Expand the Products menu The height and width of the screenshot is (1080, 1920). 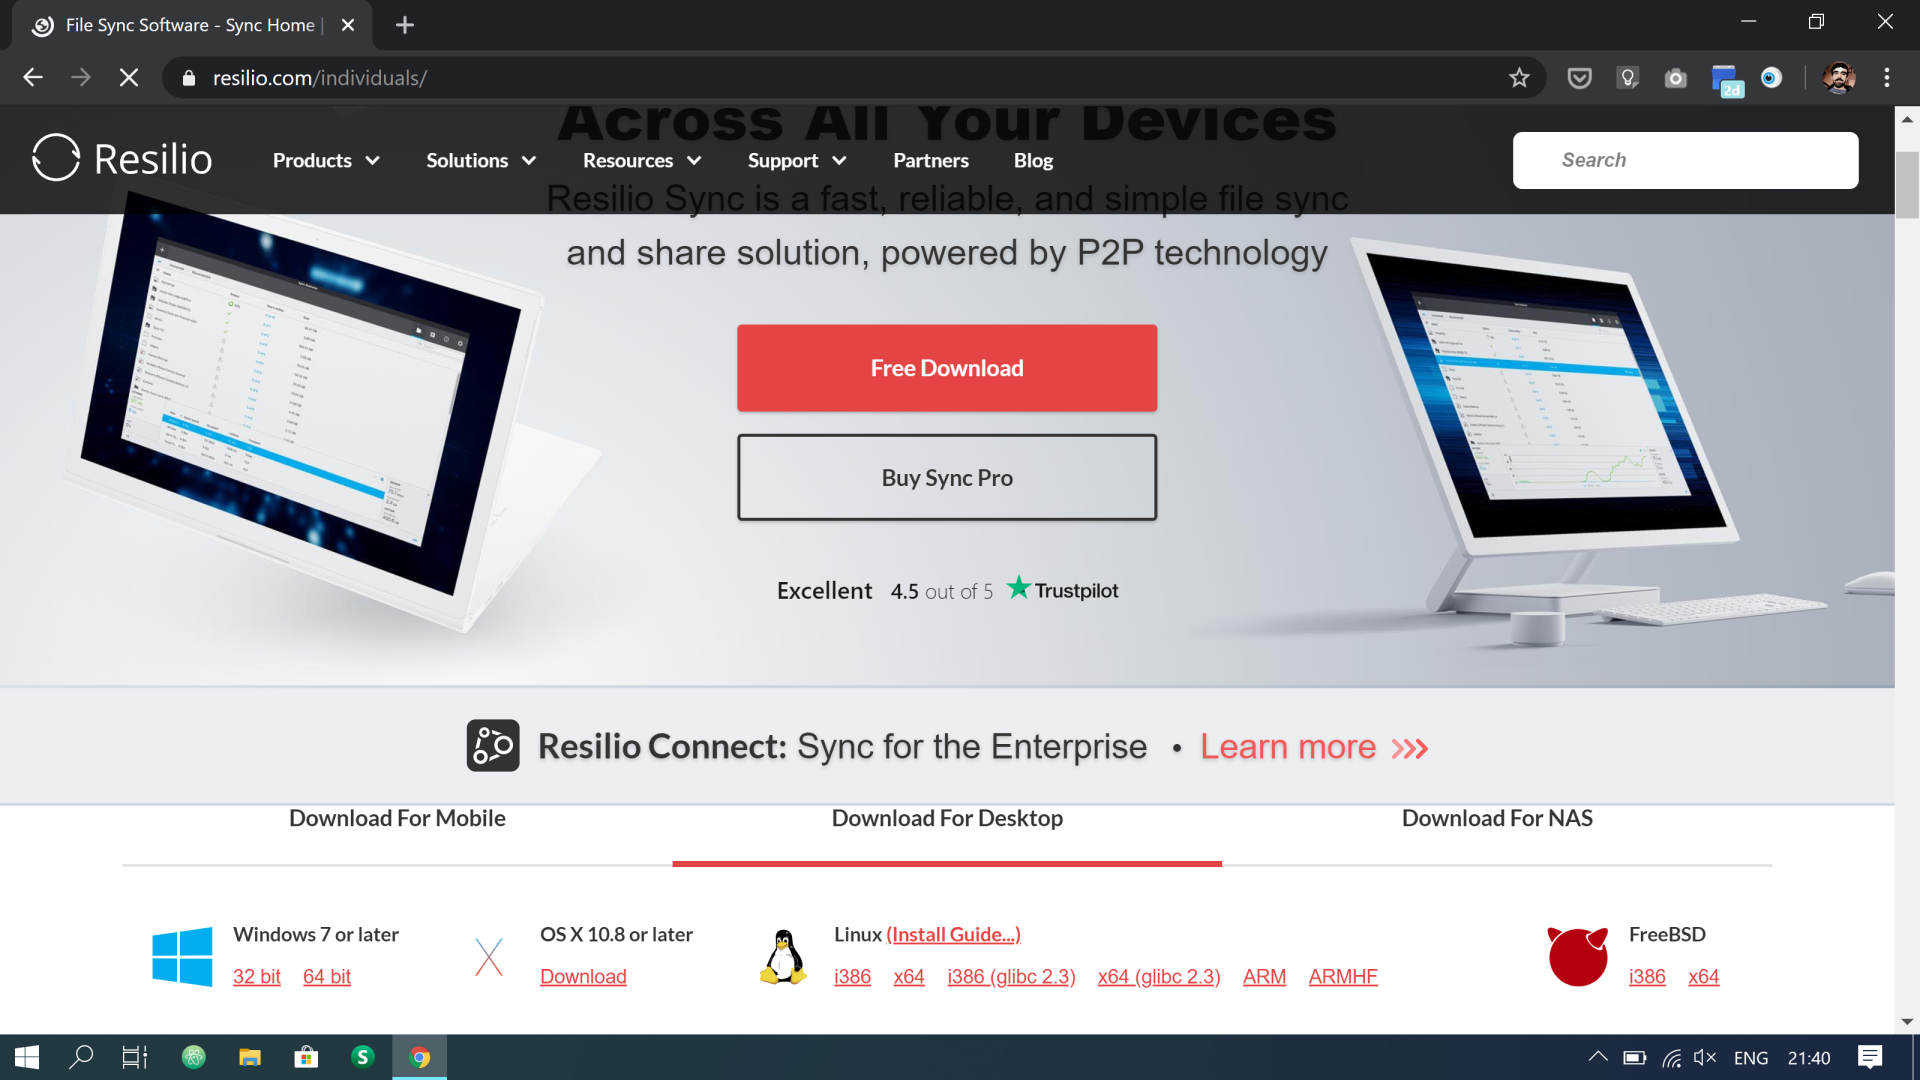coord(326,161)
